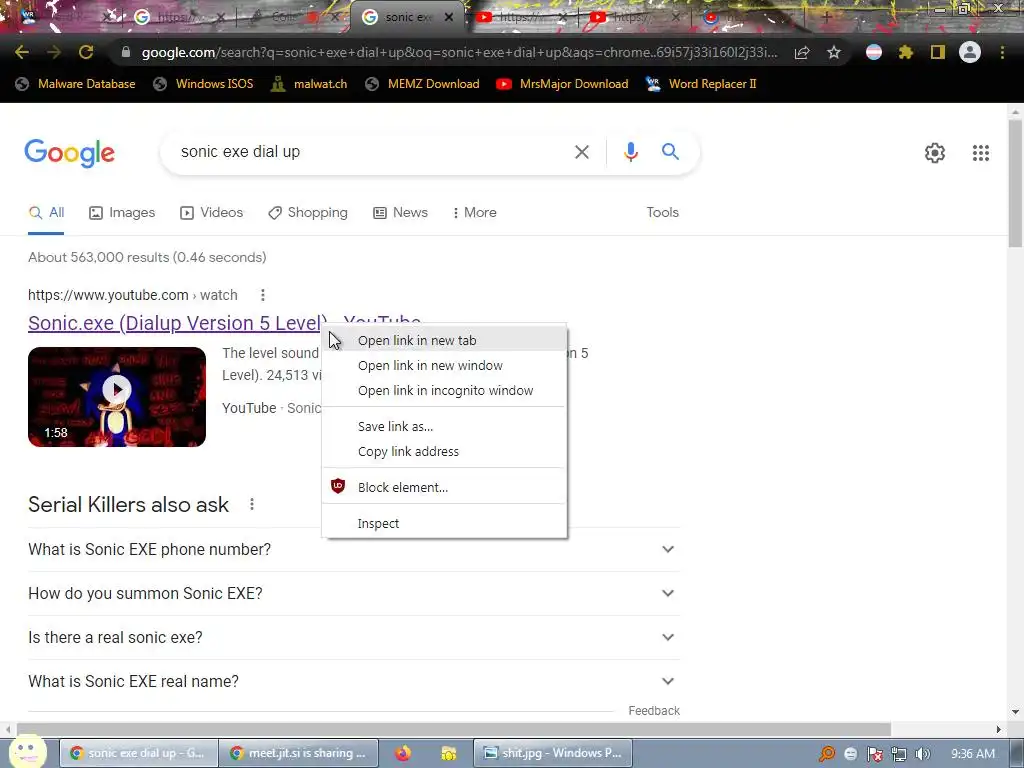Open Malware Database bookmark
This screenshot has height=768, width=1024.
(75, 84)
